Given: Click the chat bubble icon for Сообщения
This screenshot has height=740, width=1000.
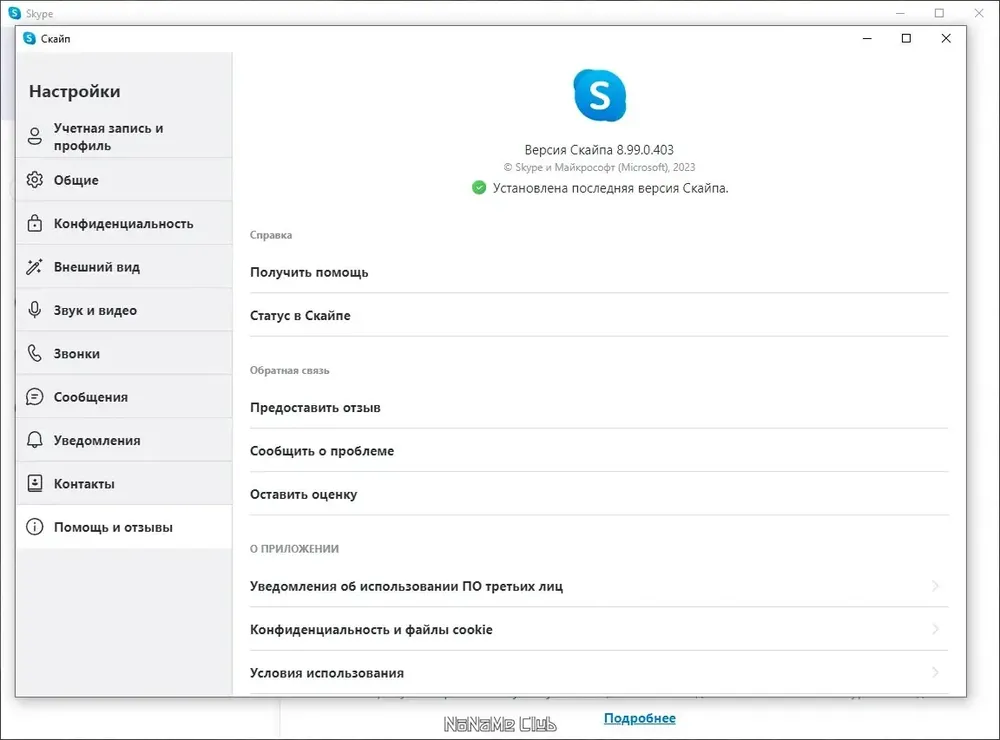Looking at the screenshot, I should point(34,397).
